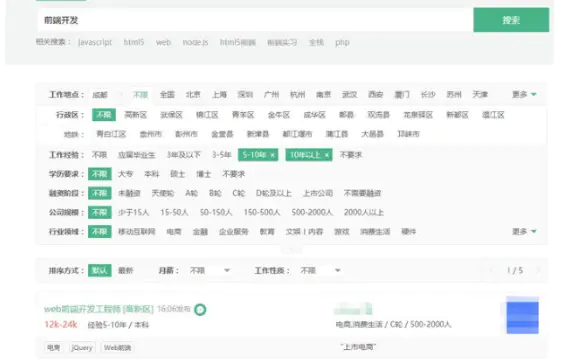This screenshot has height=363, width=585.
Task: Go to next results page arrow
Action: (538, 270)
